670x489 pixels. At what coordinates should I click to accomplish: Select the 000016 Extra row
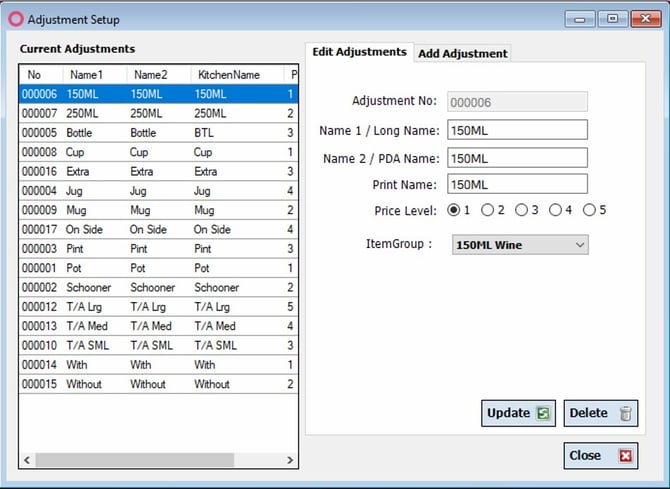pyautogui.click(x=158, y=171)
